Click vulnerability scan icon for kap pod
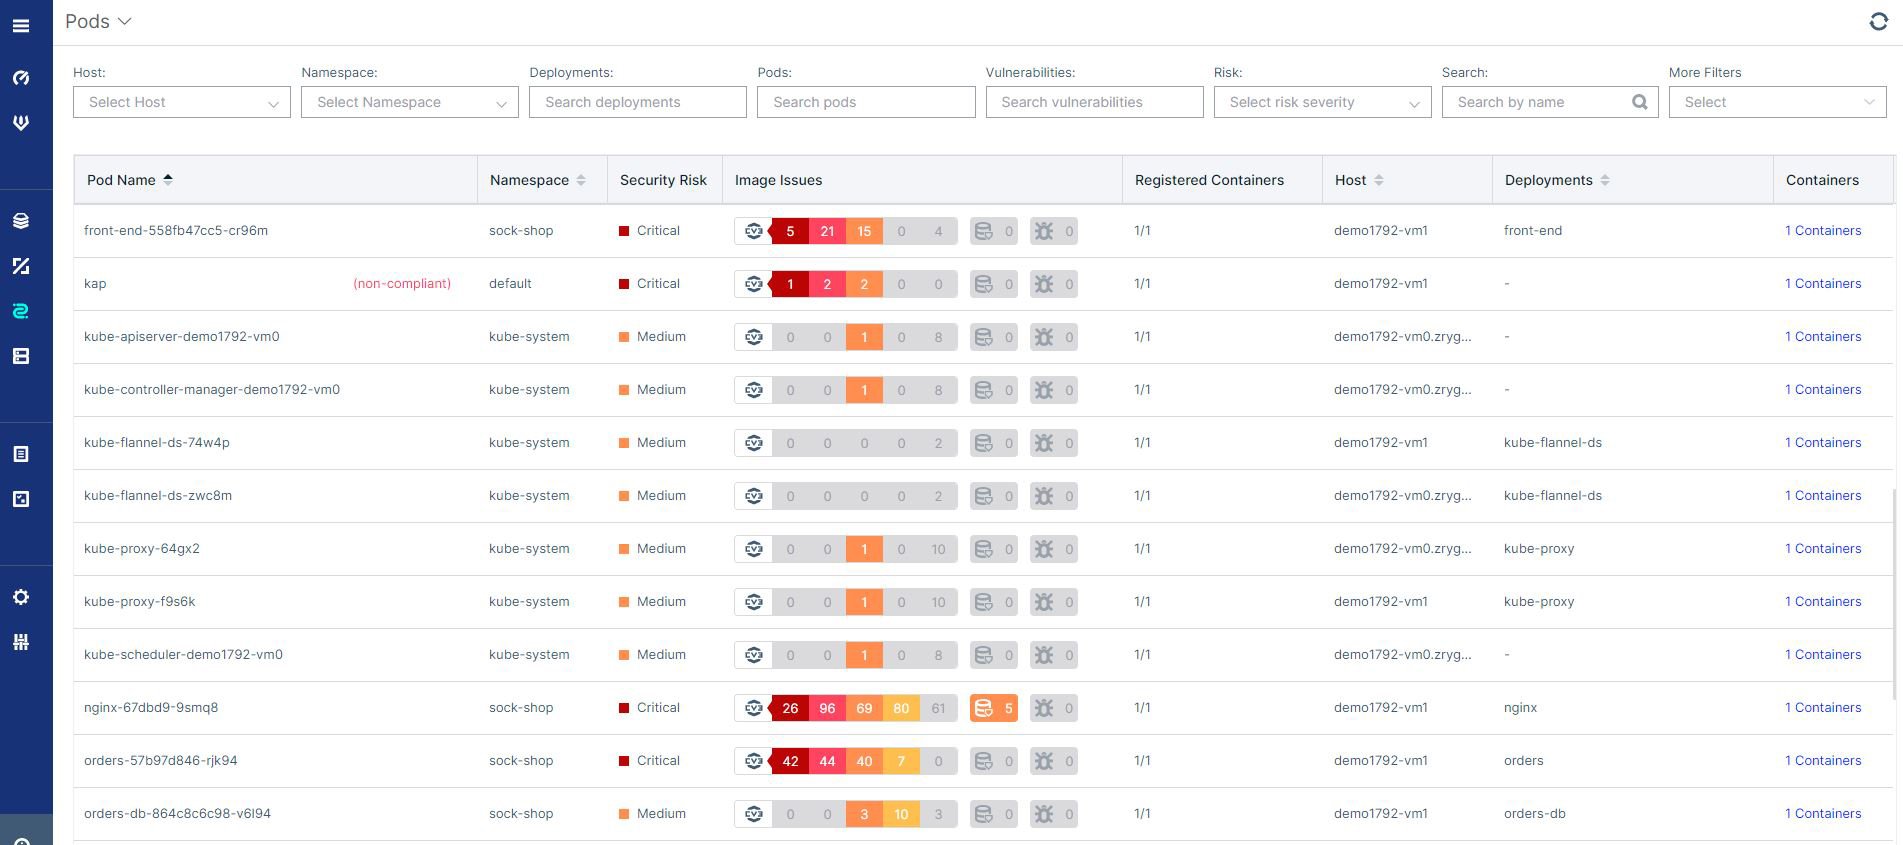This screenshot has height=845, width=1903. (x=754, y=284)
